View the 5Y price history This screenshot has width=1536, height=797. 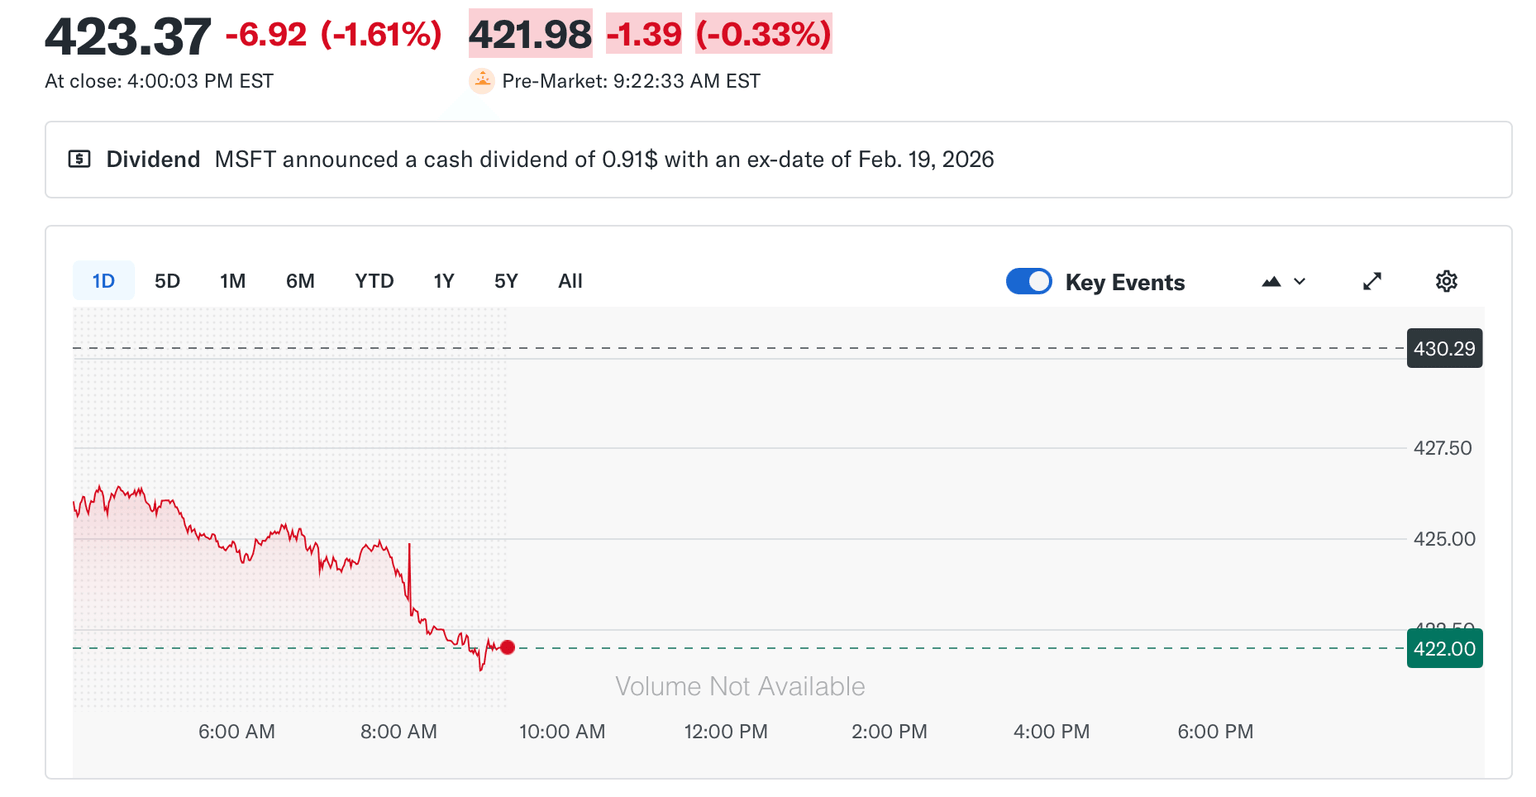pyautogui.click(x=506, y=281)
